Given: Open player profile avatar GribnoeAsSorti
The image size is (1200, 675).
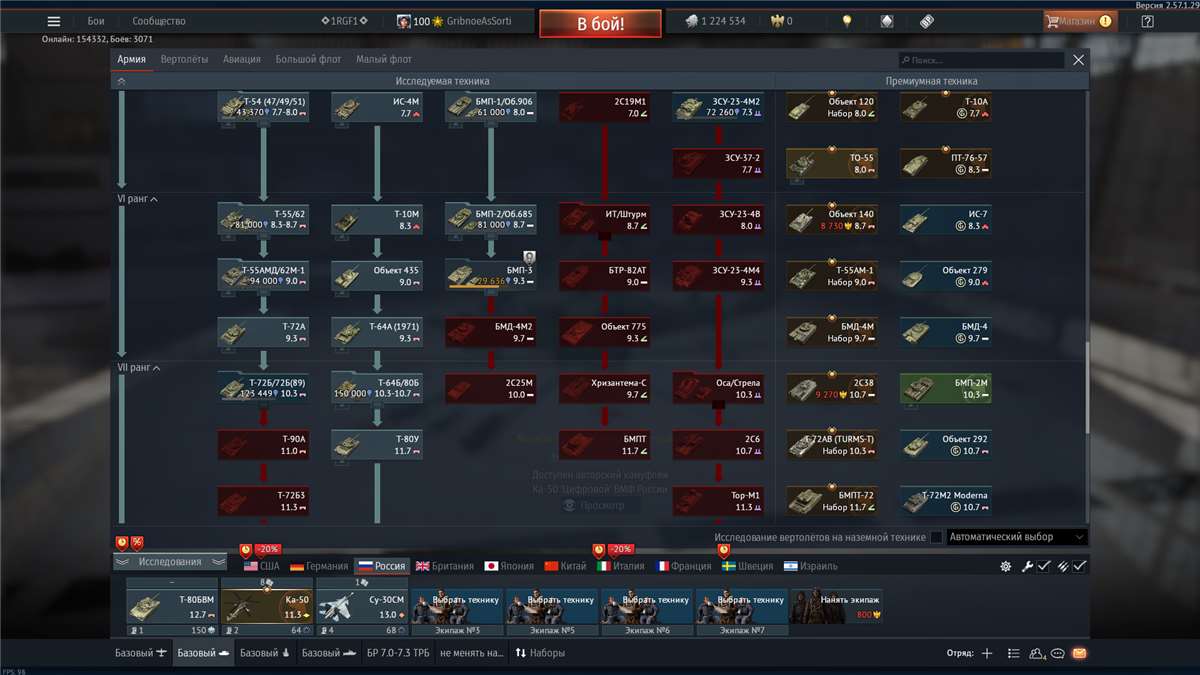Looking at the screenshot, I should click(x=404, y=21).
